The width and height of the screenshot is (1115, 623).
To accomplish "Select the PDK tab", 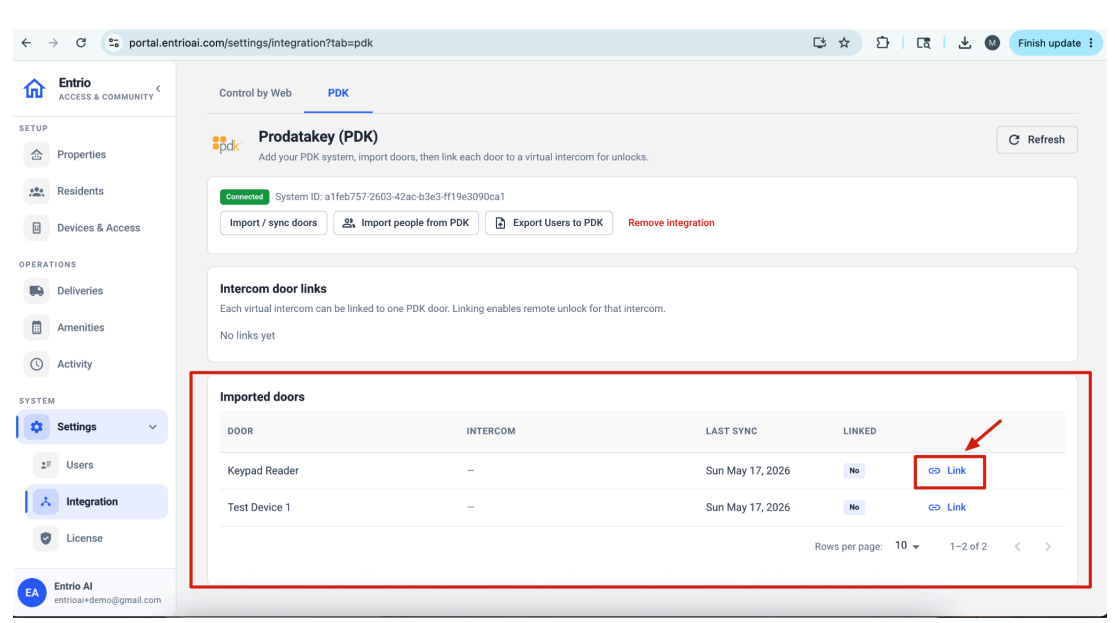I will [338, 93].
